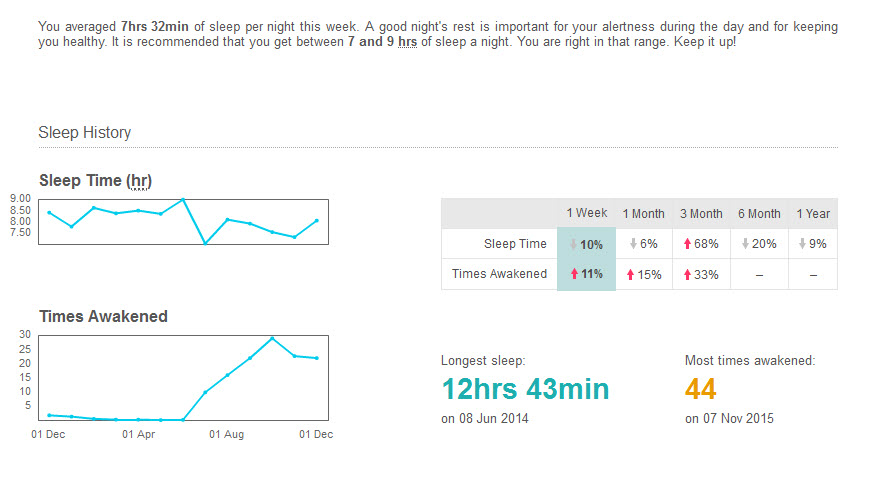Switch to the 1 Month column

click(644, 214)
